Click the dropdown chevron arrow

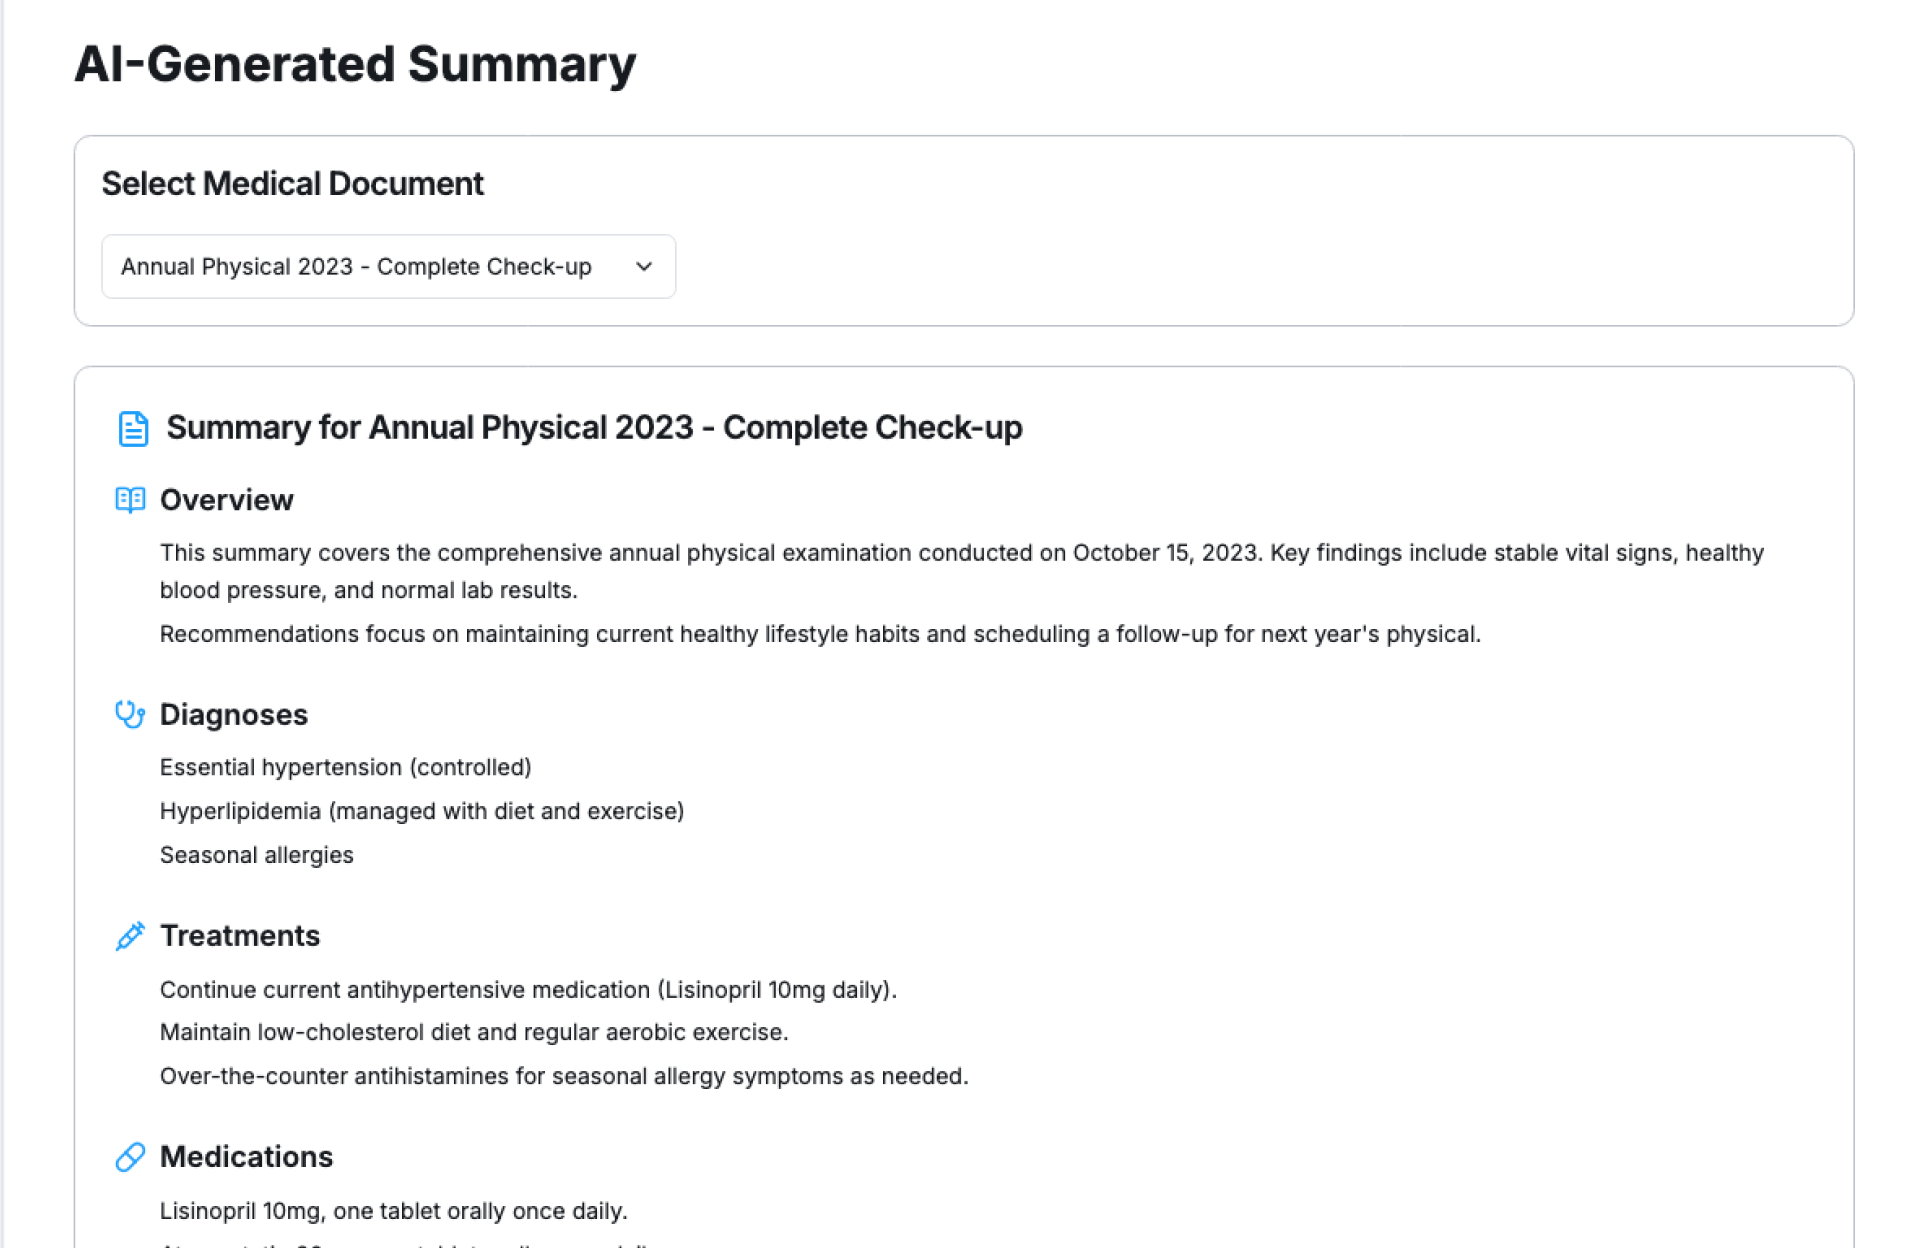click(644, 267)
